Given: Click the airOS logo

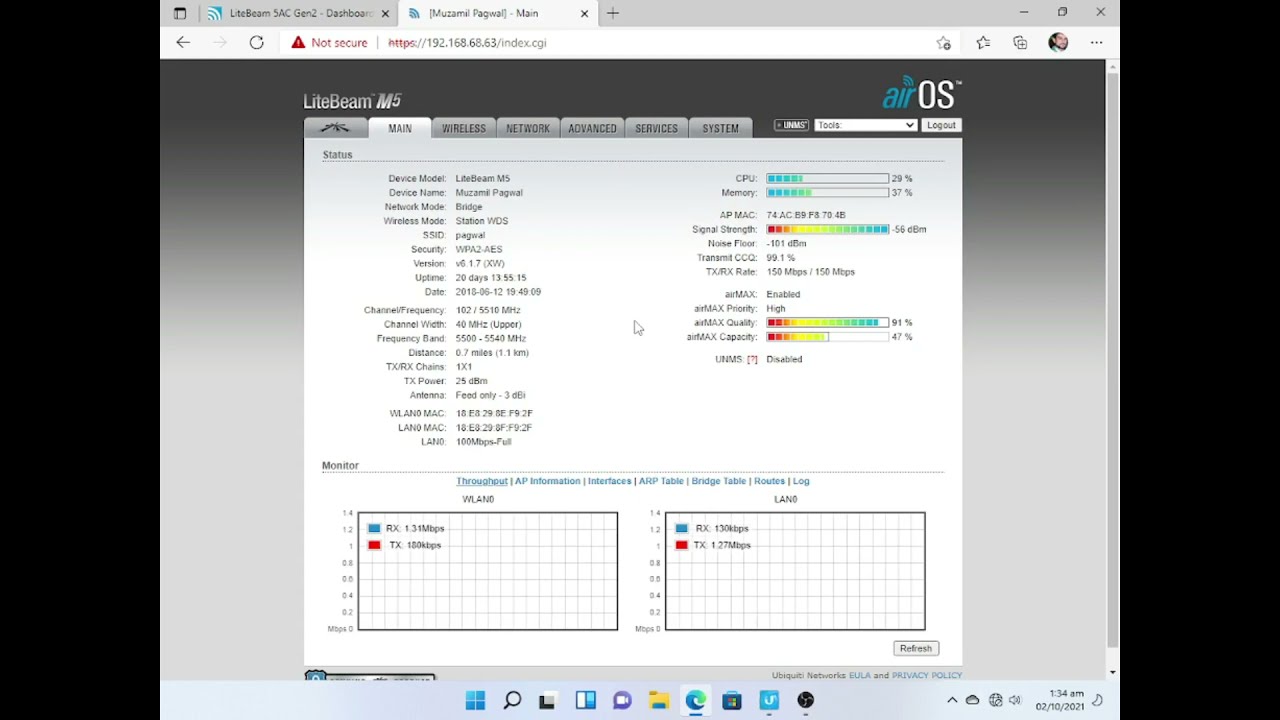Looking at the screenshot, I should (921, 92).
